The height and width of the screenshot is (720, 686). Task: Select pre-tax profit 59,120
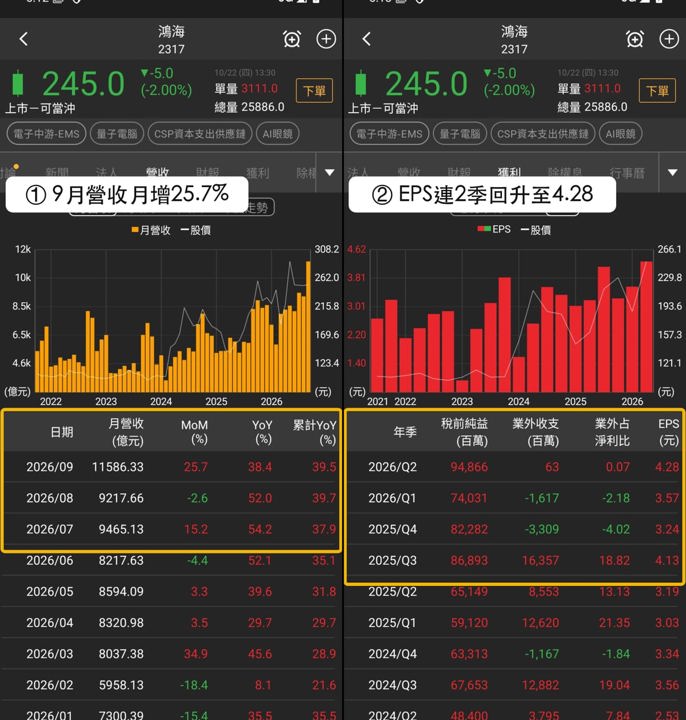pos(469,623)
